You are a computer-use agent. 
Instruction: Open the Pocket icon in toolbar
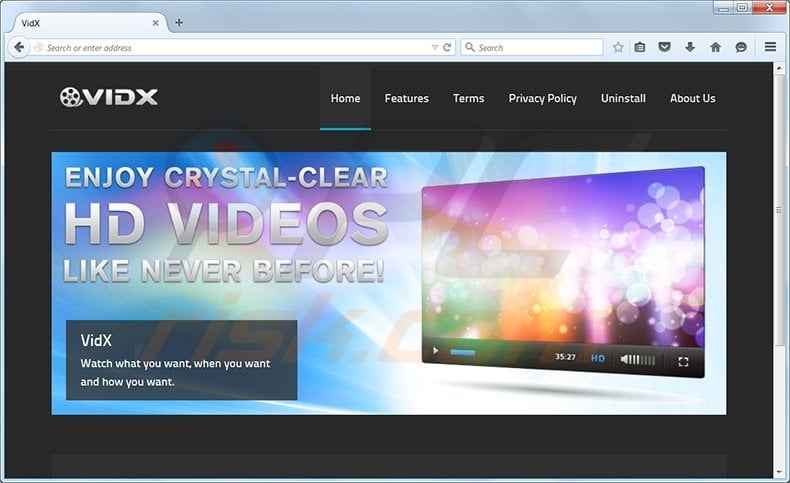tap(665, 47)
